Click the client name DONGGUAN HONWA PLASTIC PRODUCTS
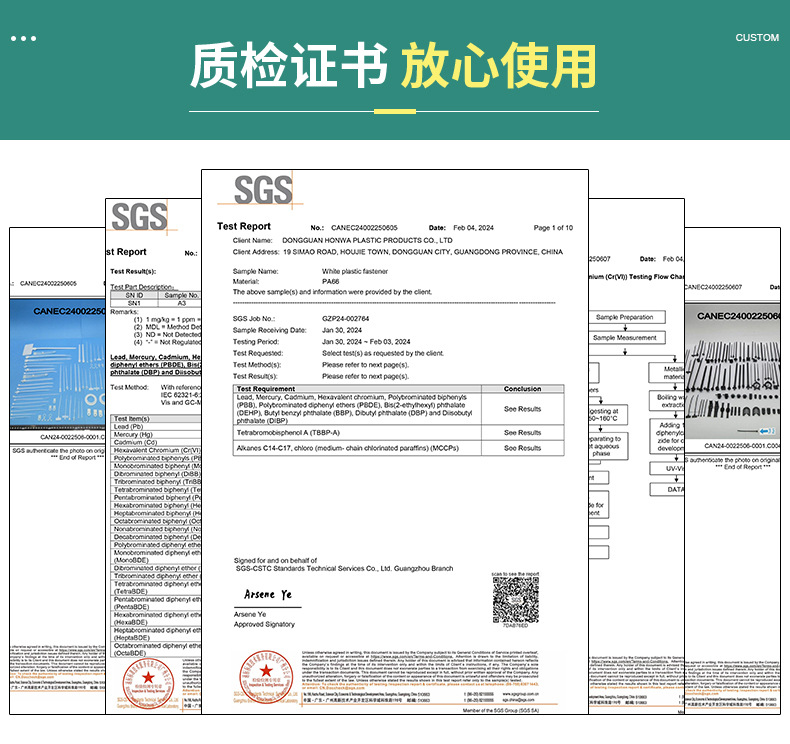Image resolution: width=790 pixels, height=744 pixels. [x=367, y=240]
